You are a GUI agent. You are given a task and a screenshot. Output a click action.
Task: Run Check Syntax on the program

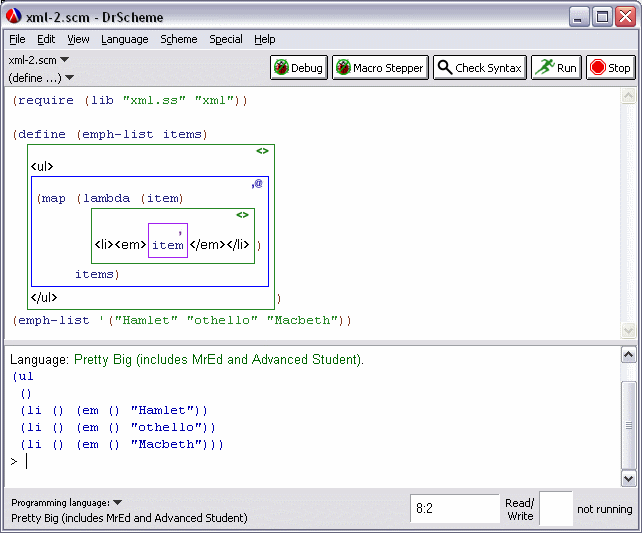pos(480,68)
